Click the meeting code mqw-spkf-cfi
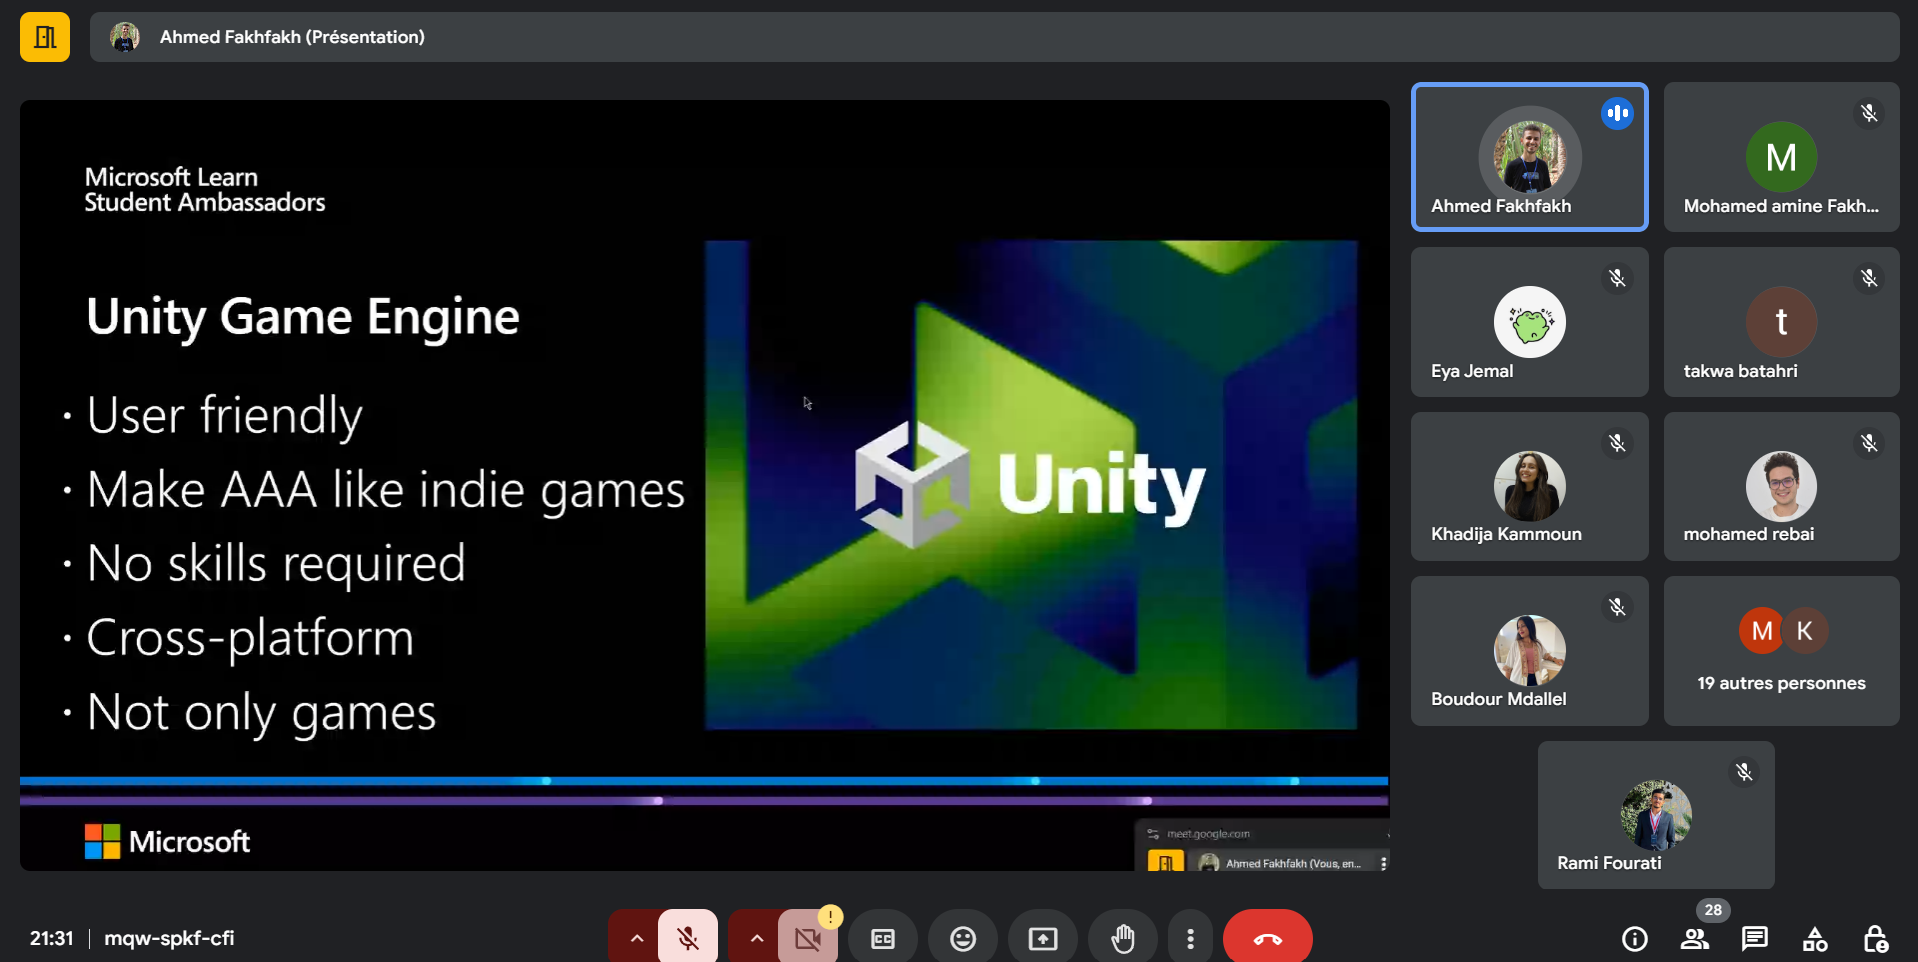The width and height of the screenshot is (1918, 962). 169,938
